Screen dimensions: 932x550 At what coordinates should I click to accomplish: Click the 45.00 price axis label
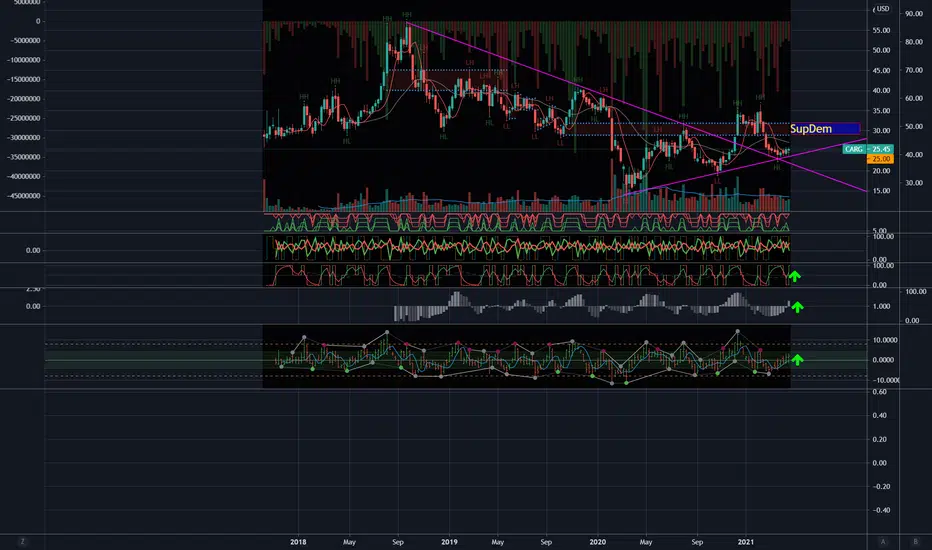pos(881,71)
